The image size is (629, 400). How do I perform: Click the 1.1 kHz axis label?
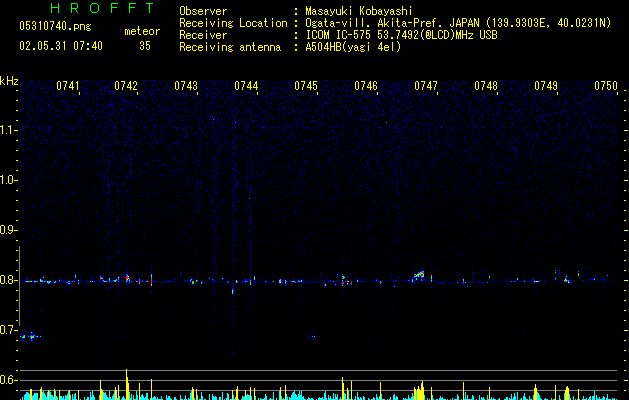pos(9,130)
